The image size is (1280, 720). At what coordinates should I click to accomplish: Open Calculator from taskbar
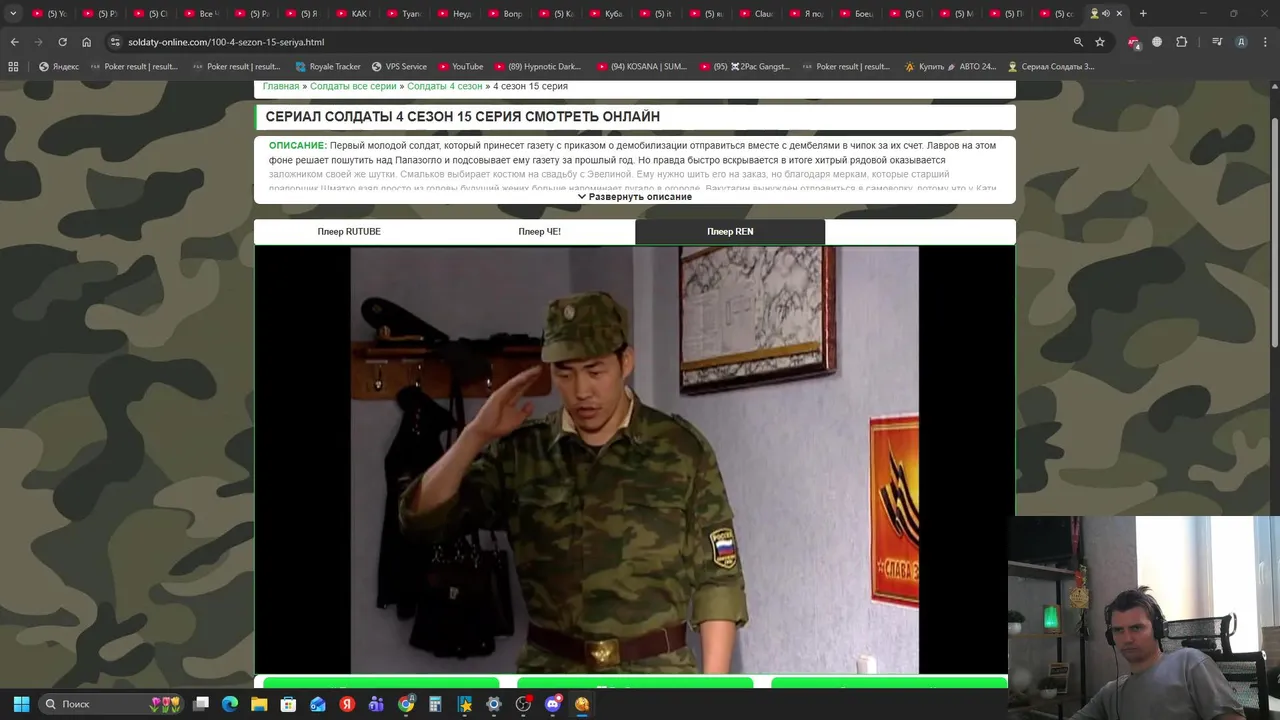click(435, 704)
